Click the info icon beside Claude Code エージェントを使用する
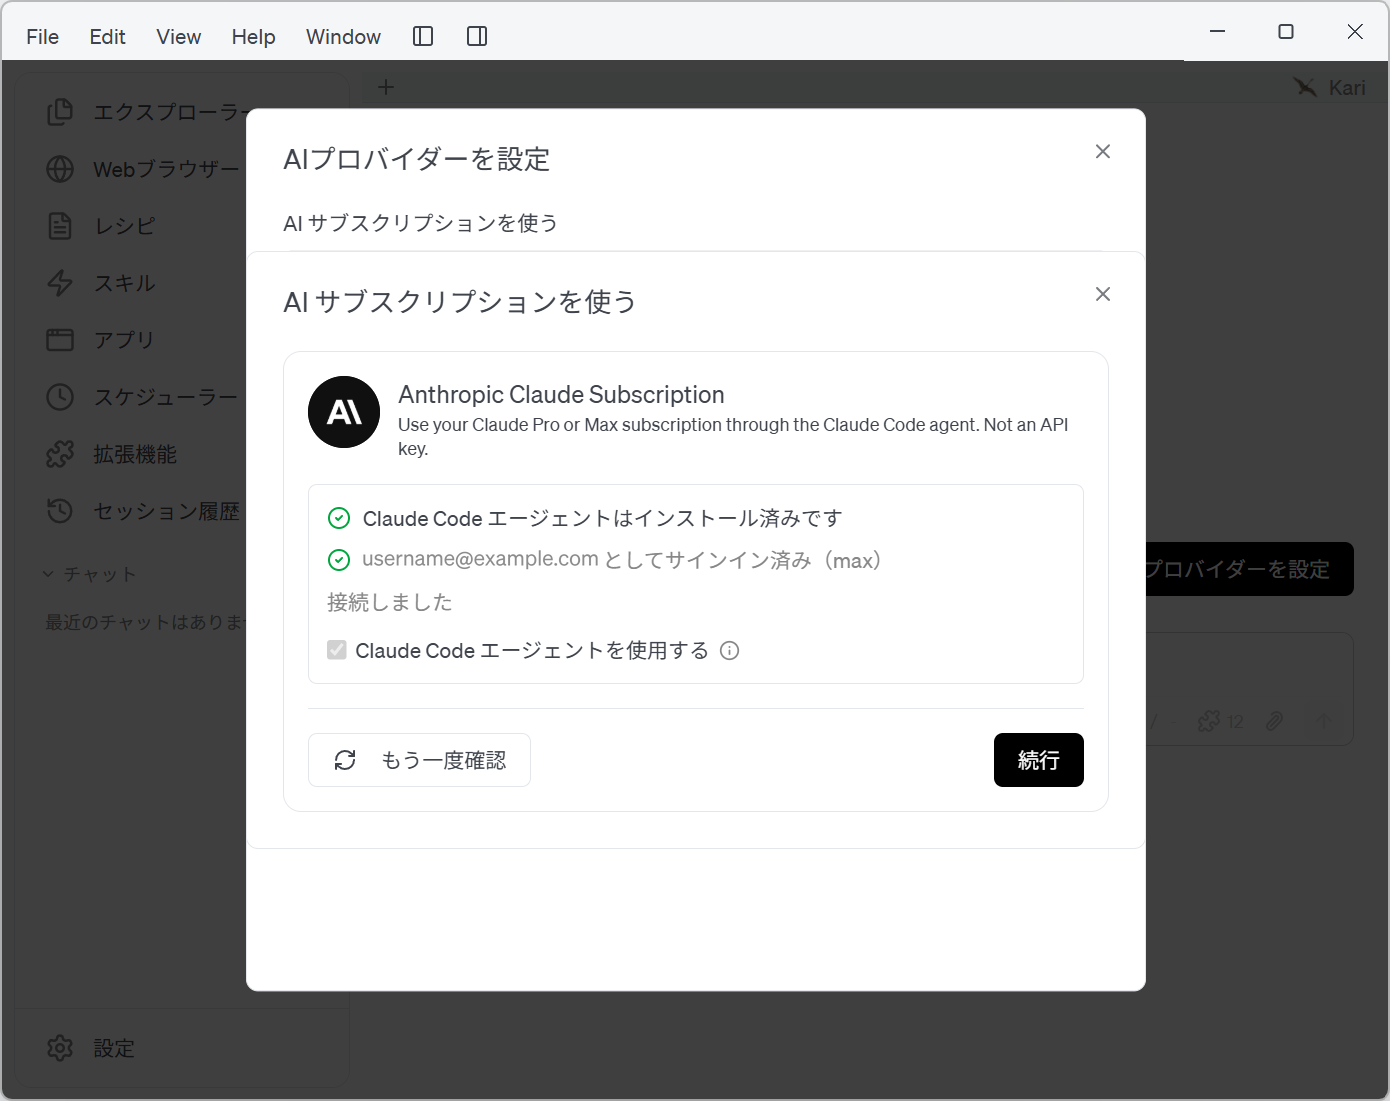This screenshot has height=1101, width=1390. [x=730, y=651]
